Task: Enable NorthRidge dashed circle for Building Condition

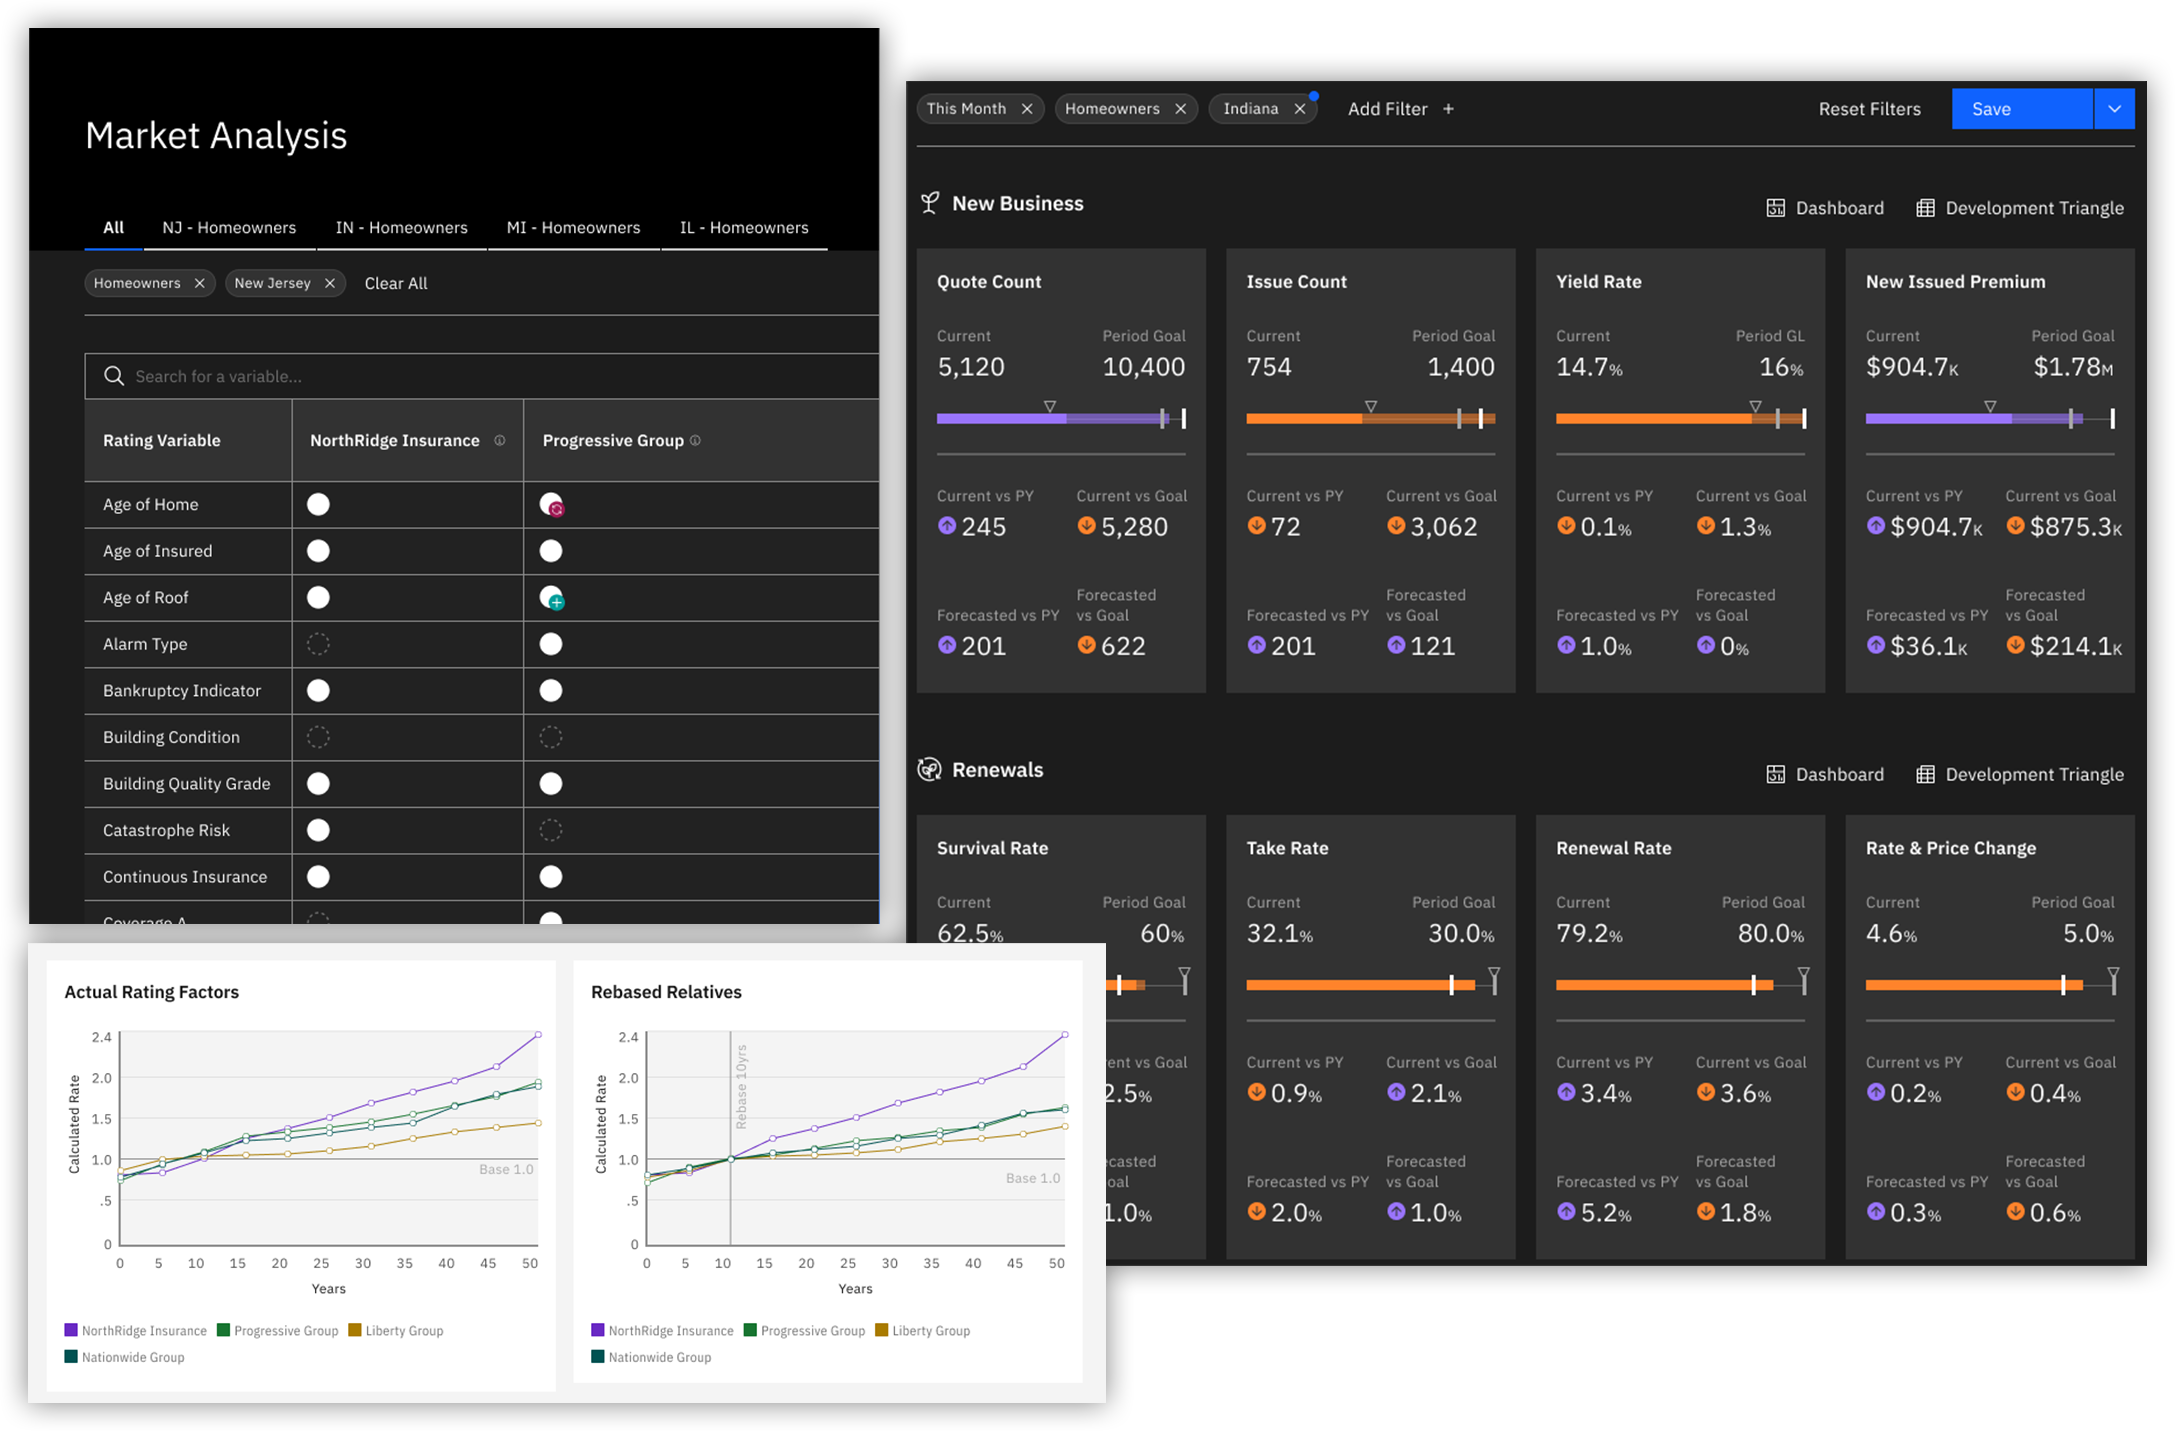Action: click(318, 738)
